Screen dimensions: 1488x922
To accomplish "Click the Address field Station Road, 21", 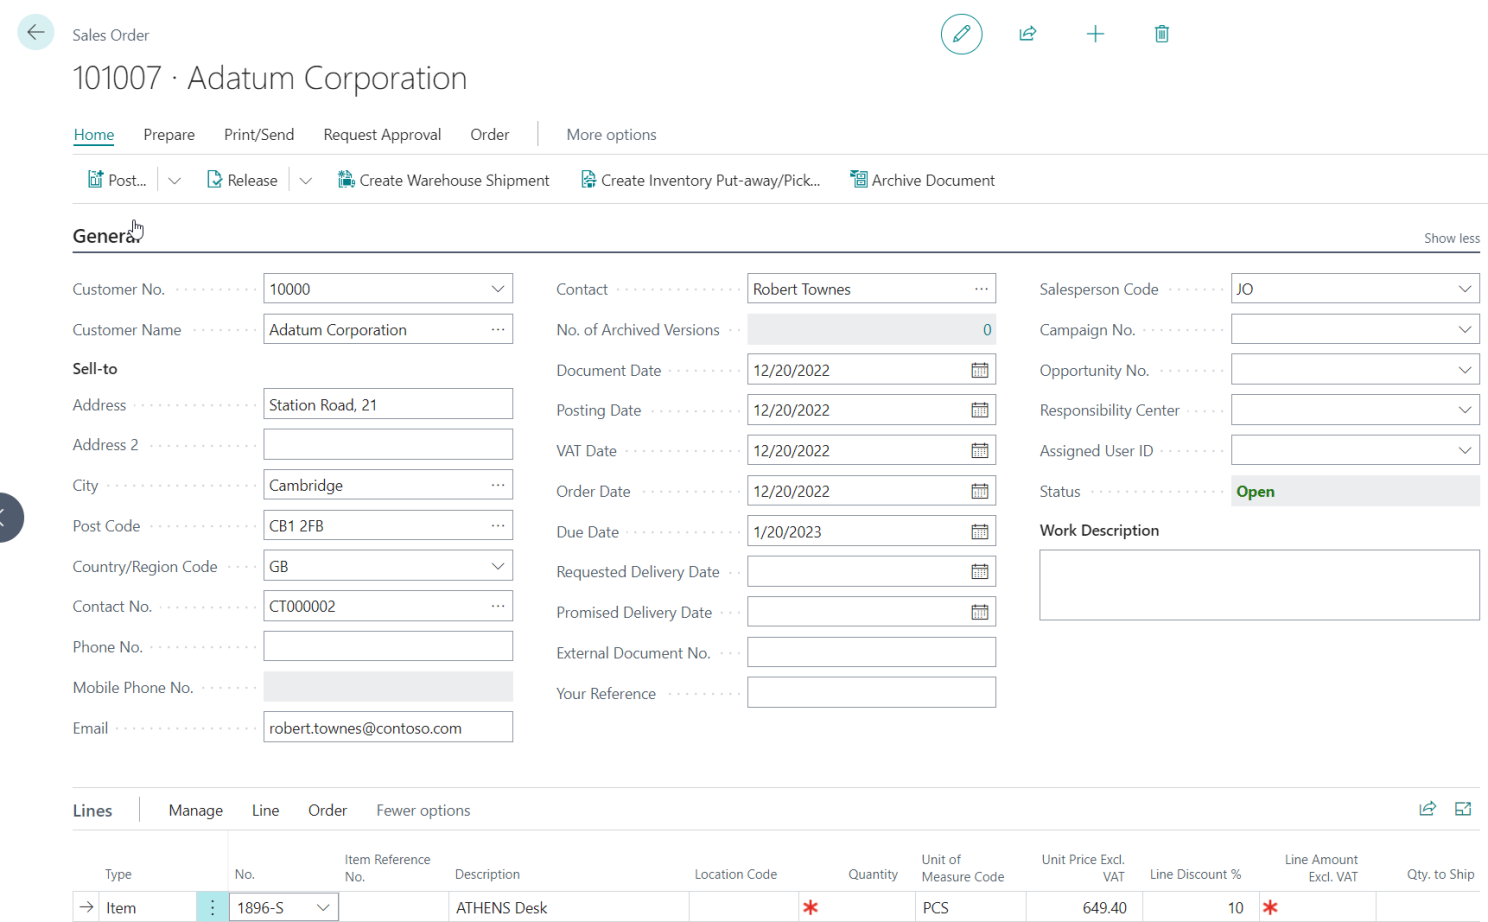I will tap(388, 404).
